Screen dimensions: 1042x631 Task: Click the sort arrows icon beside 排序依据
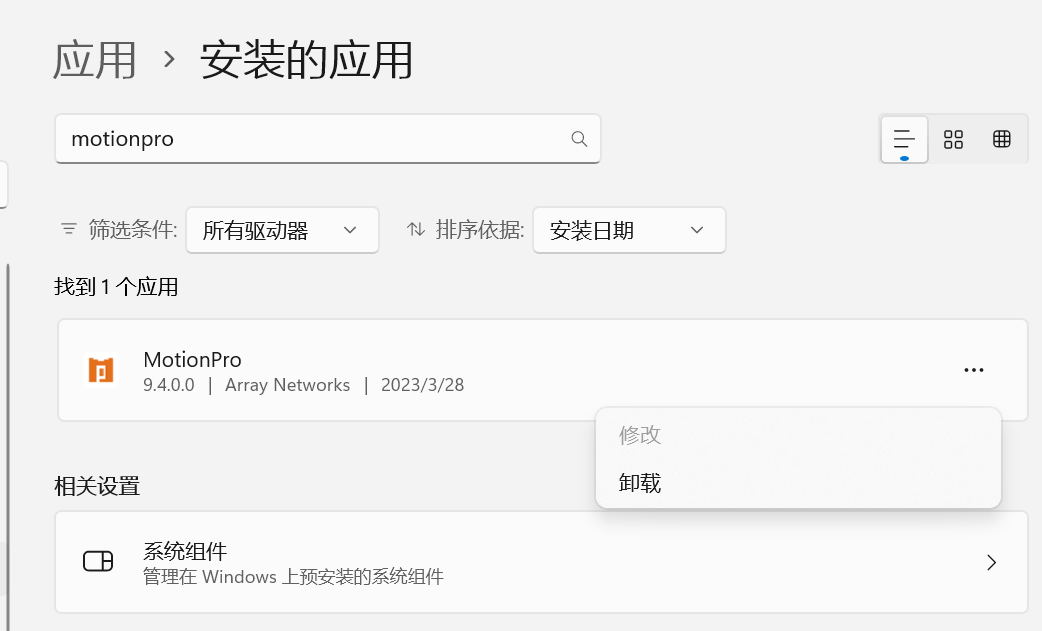416,229
